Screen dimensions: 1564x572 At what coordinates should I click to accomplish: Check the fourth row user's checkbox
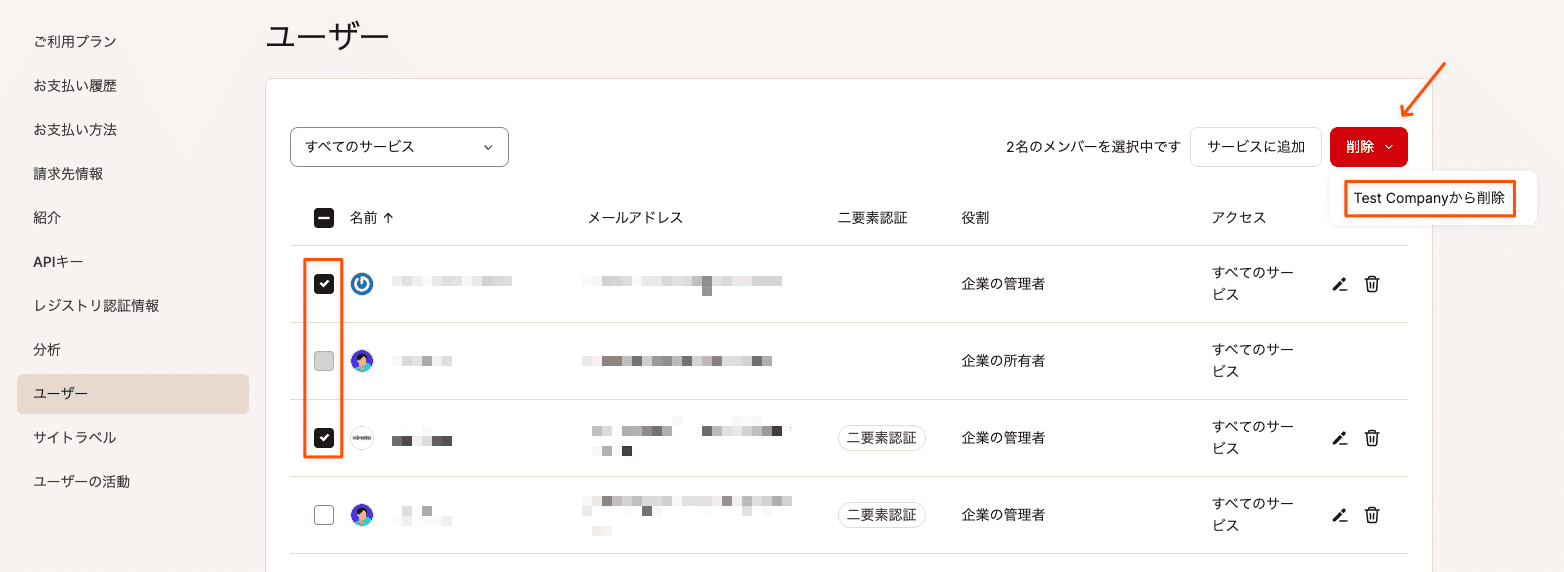coord(324,515)
